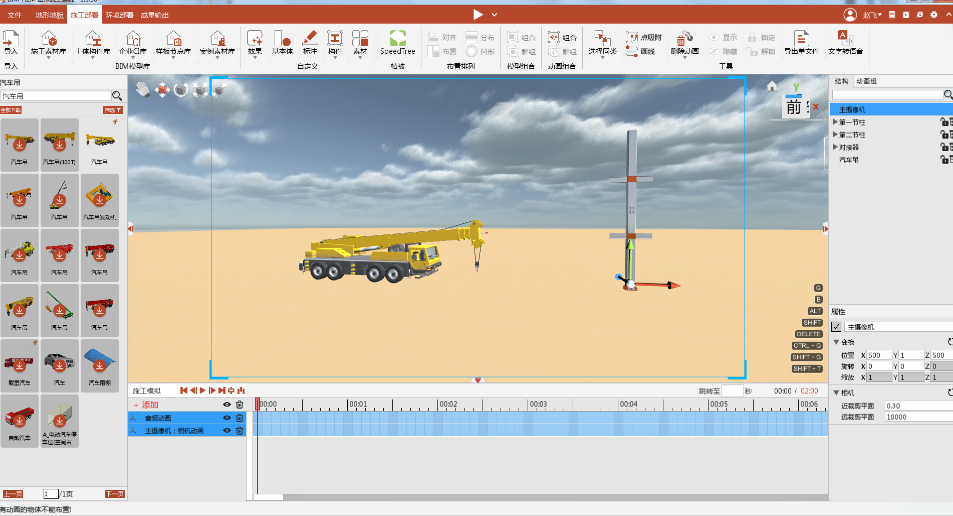Viewport: 953px width, 516px height.
Task: Switch to the 成果输出 ribbon tab
Action: tap(152, 16)
